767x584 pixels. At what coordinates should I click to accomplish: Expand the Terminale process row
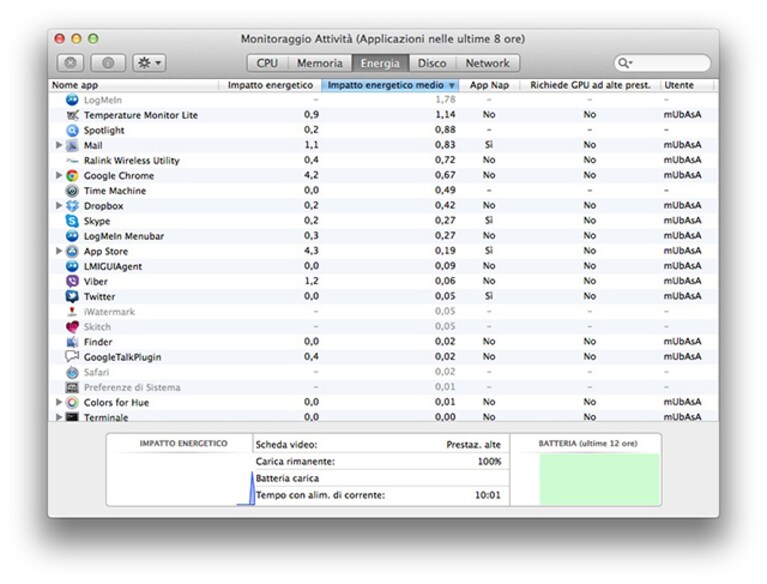pos(59,417)
